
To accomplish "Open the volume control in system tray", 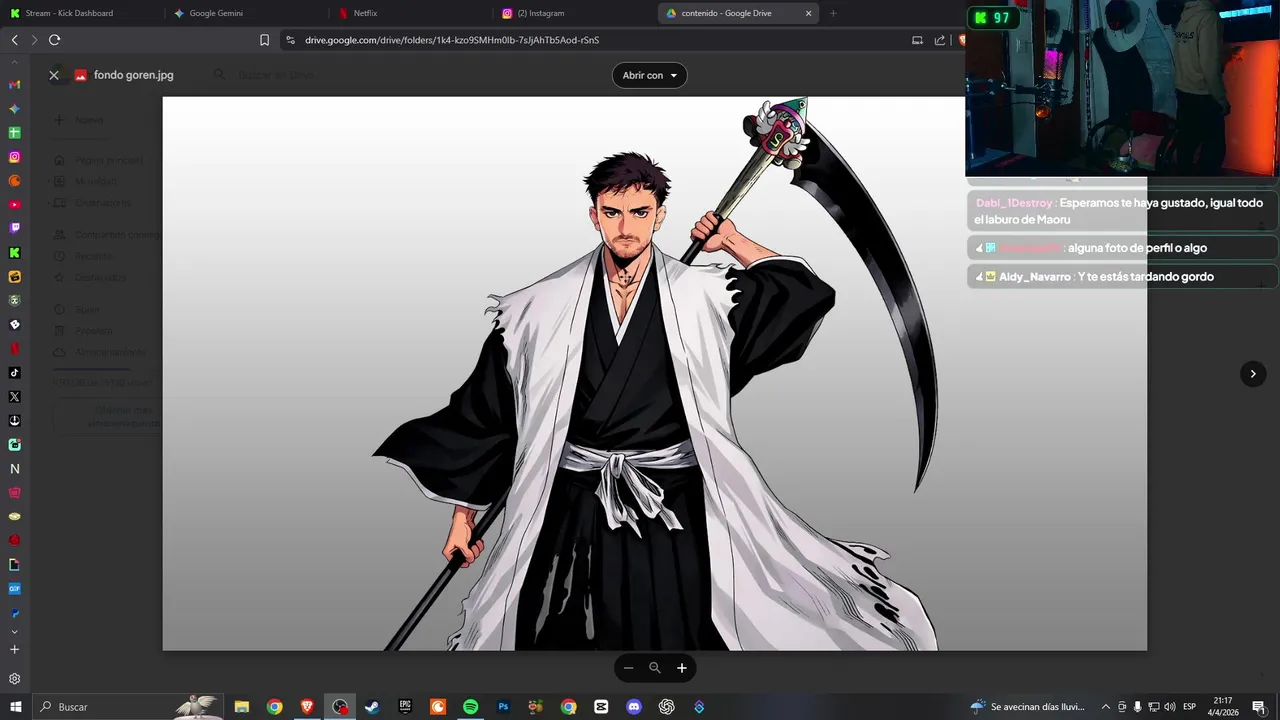I will pyautogui.click(x=1170, y=707).
